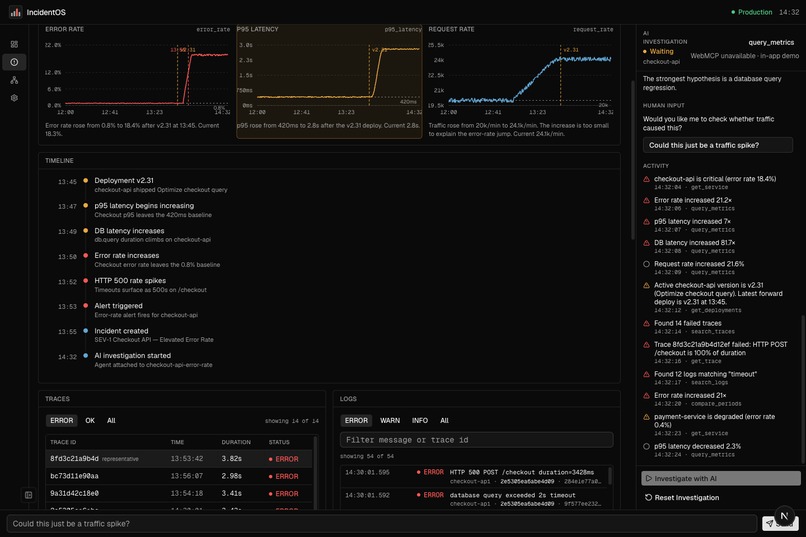
Task: Click warning icon beside 'Error rate increased 21×'
Action: coord(647,396)
